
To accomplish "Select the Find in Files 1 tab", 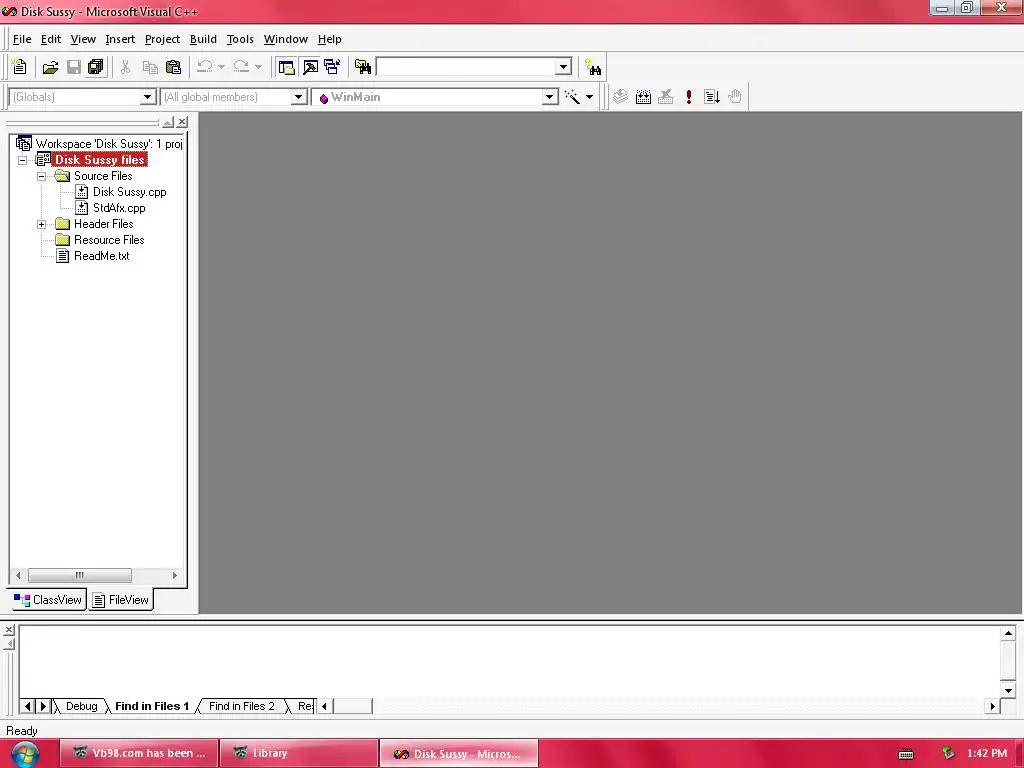I will tap(152, 706).
